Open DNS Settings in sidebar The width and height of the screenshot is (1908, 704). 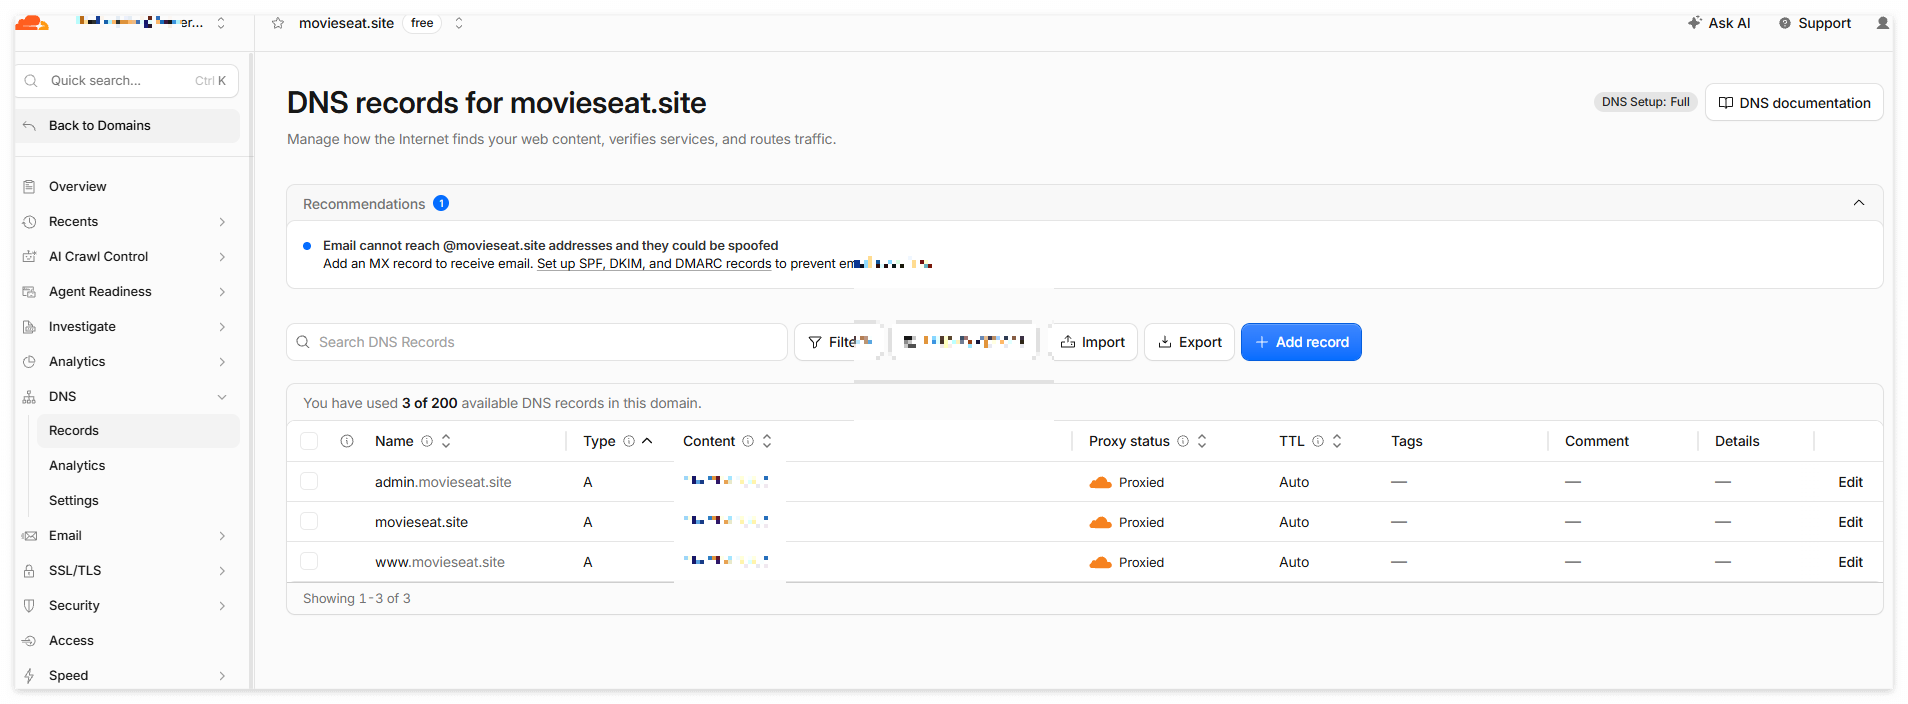74,500
